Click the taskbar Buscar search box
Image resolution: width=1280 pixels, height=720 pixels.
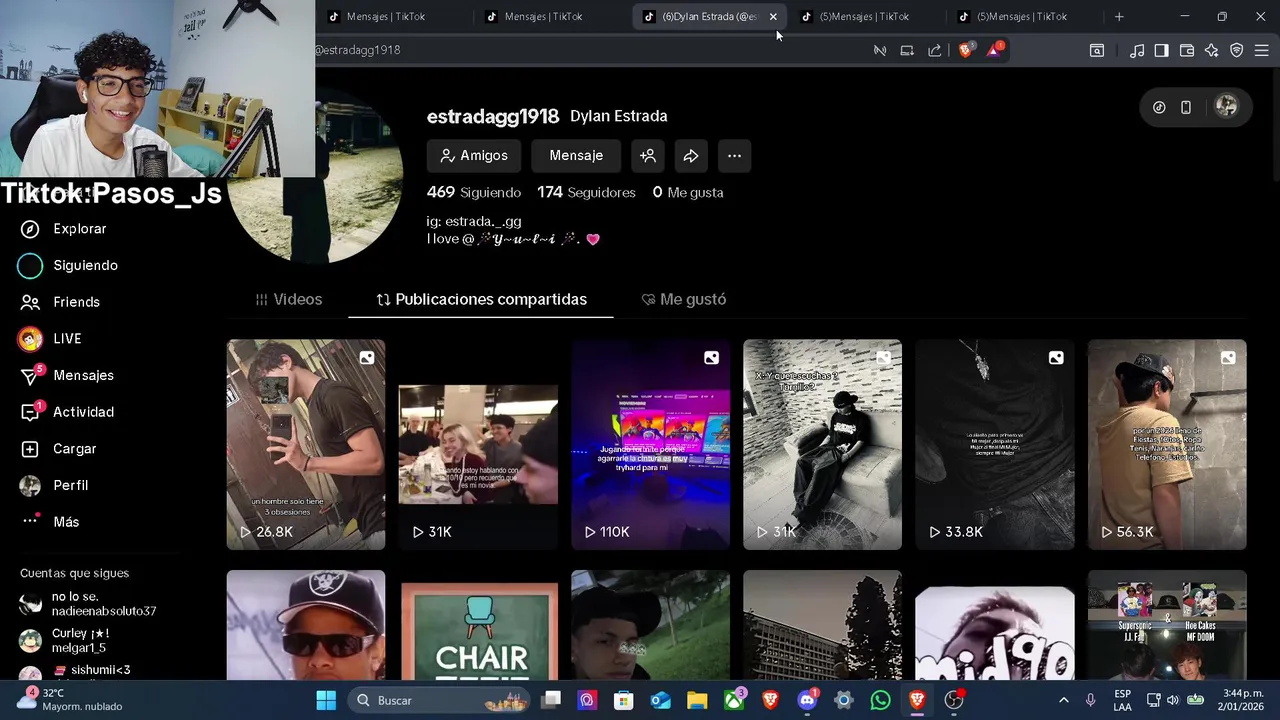440,700
